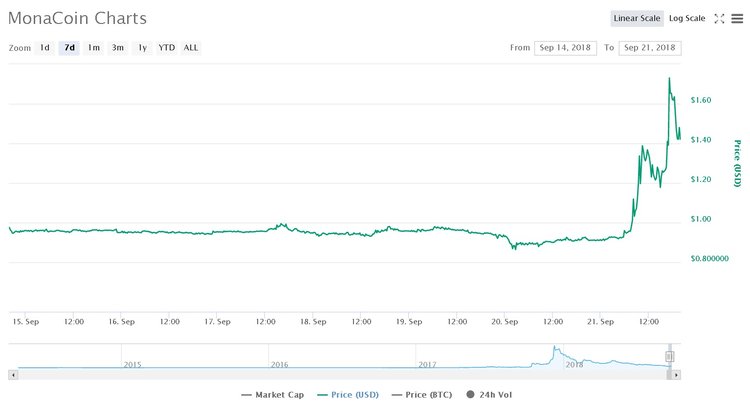Click the 17. Sep date label
The height and width of the screenshot is (403, 750).
(x=217, y=322)
